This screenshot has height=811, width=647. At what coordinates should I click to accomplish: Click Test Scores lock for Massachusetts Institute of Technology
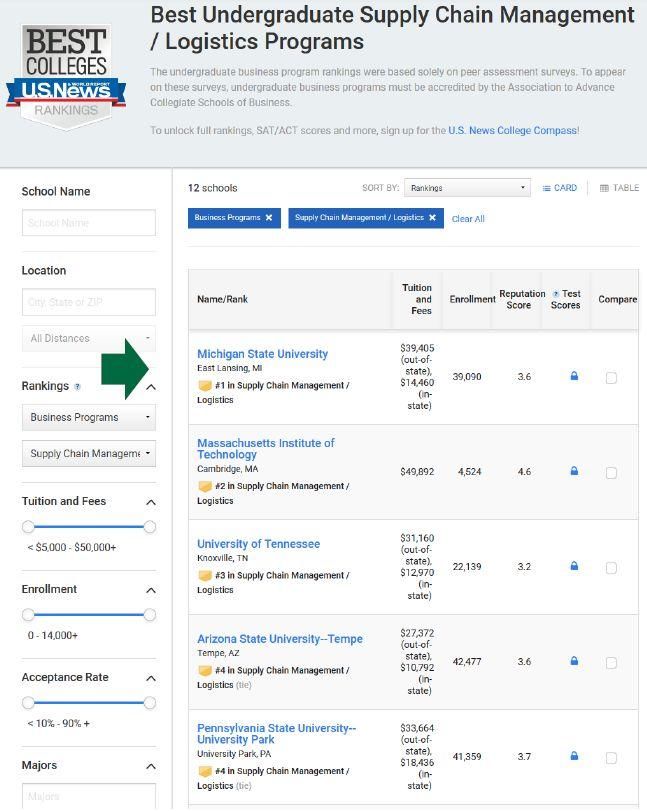[x=574, y=471]
